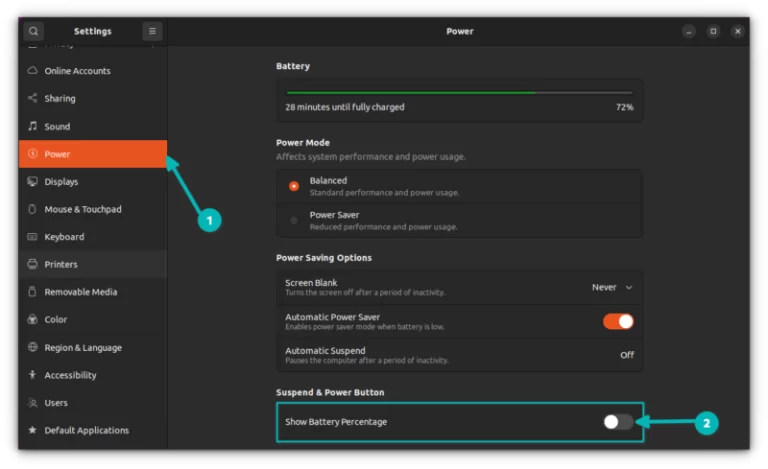768x469 pixels.
Task: Open the Screen Blank Never dropdown
Action: tap(612, 287)
